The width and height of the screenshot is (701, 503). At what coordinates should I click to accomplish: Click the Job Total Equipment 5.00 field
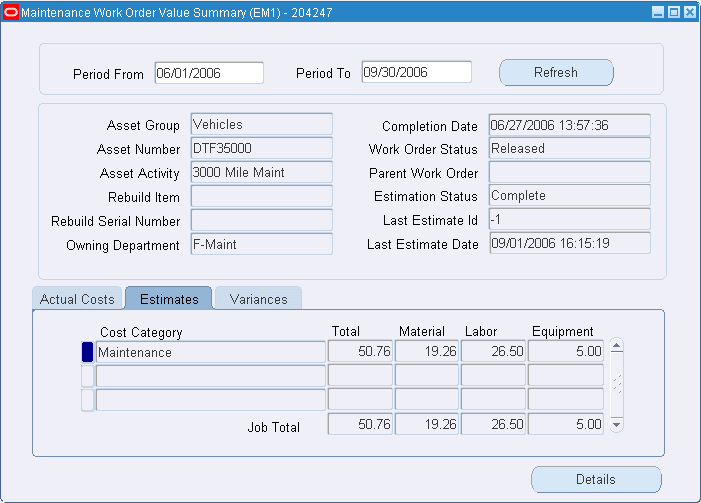coord(566,424)
